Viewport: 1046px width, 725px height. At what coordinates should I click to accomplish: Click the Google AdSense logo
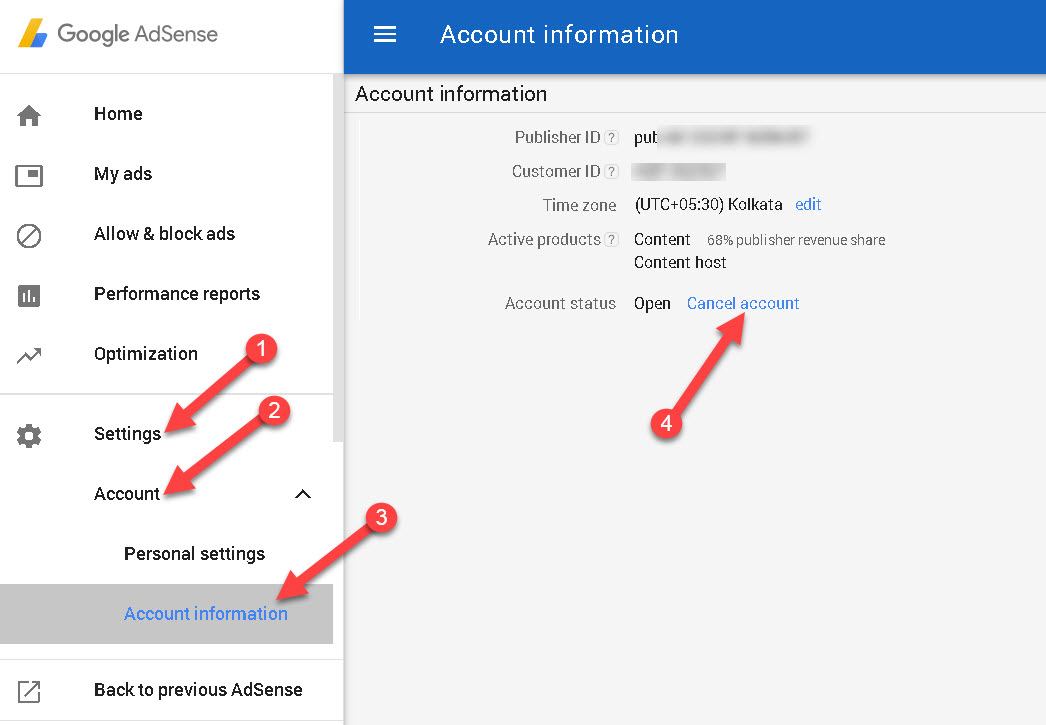115,33
